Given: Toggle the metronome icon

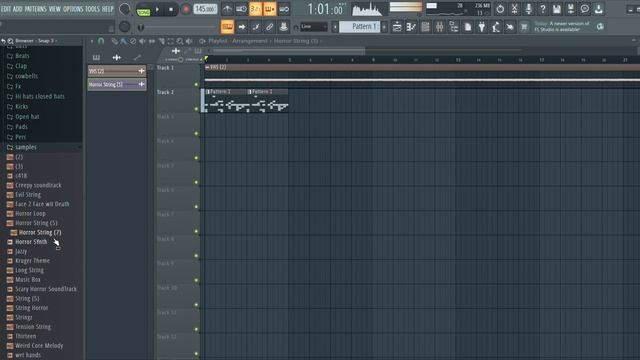Looking at the screenshot, I should pyautogui.click(x=227, y=9).
